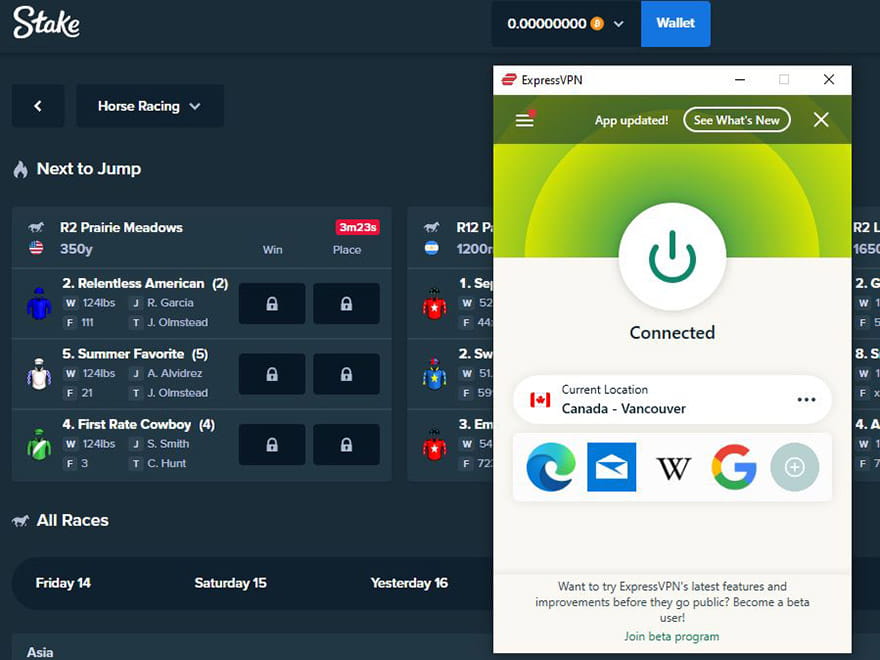The height and width of the screenshot is (660, 880).
Task: Click the Place column header
Action: (347, 250)
